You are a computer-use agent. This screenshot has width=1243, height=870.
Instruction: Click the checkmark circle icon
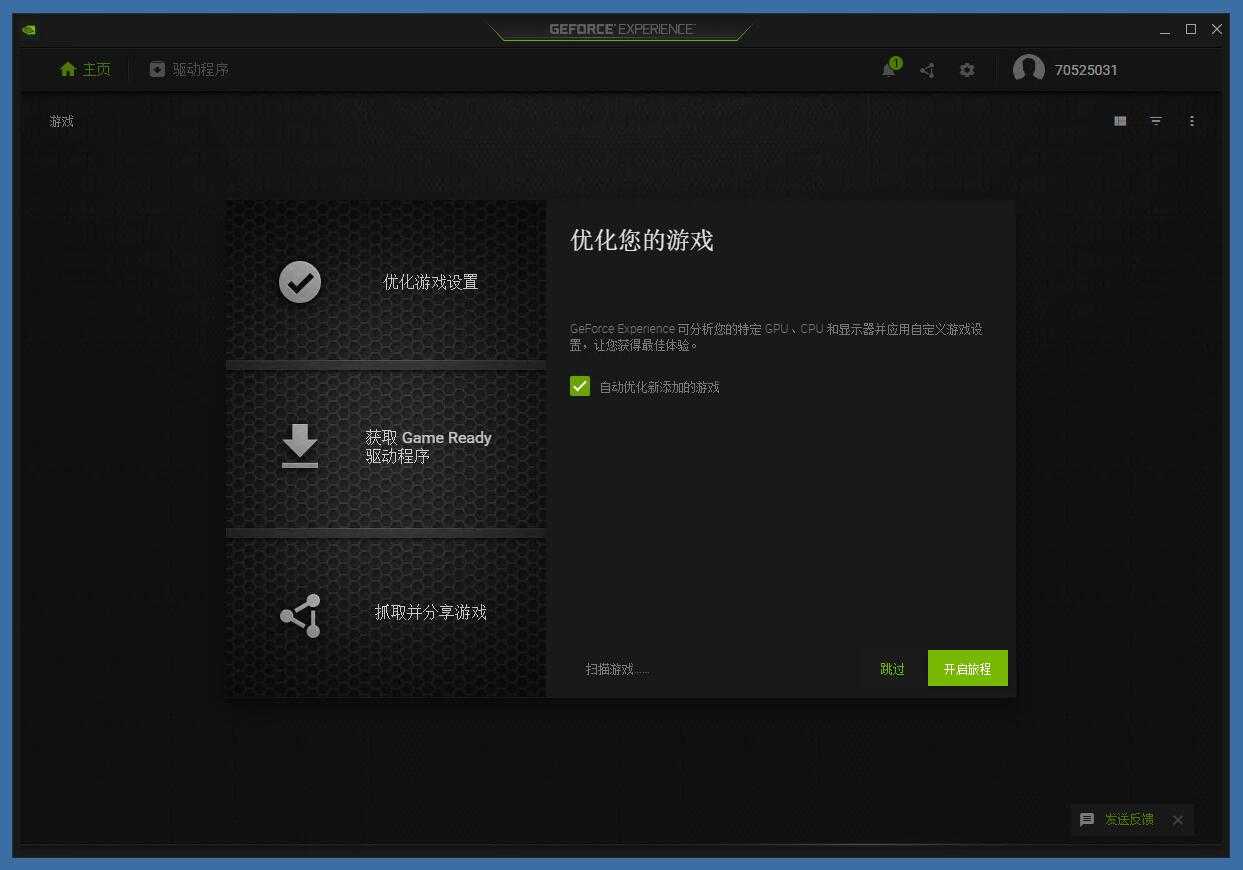(x=300, y=282)
